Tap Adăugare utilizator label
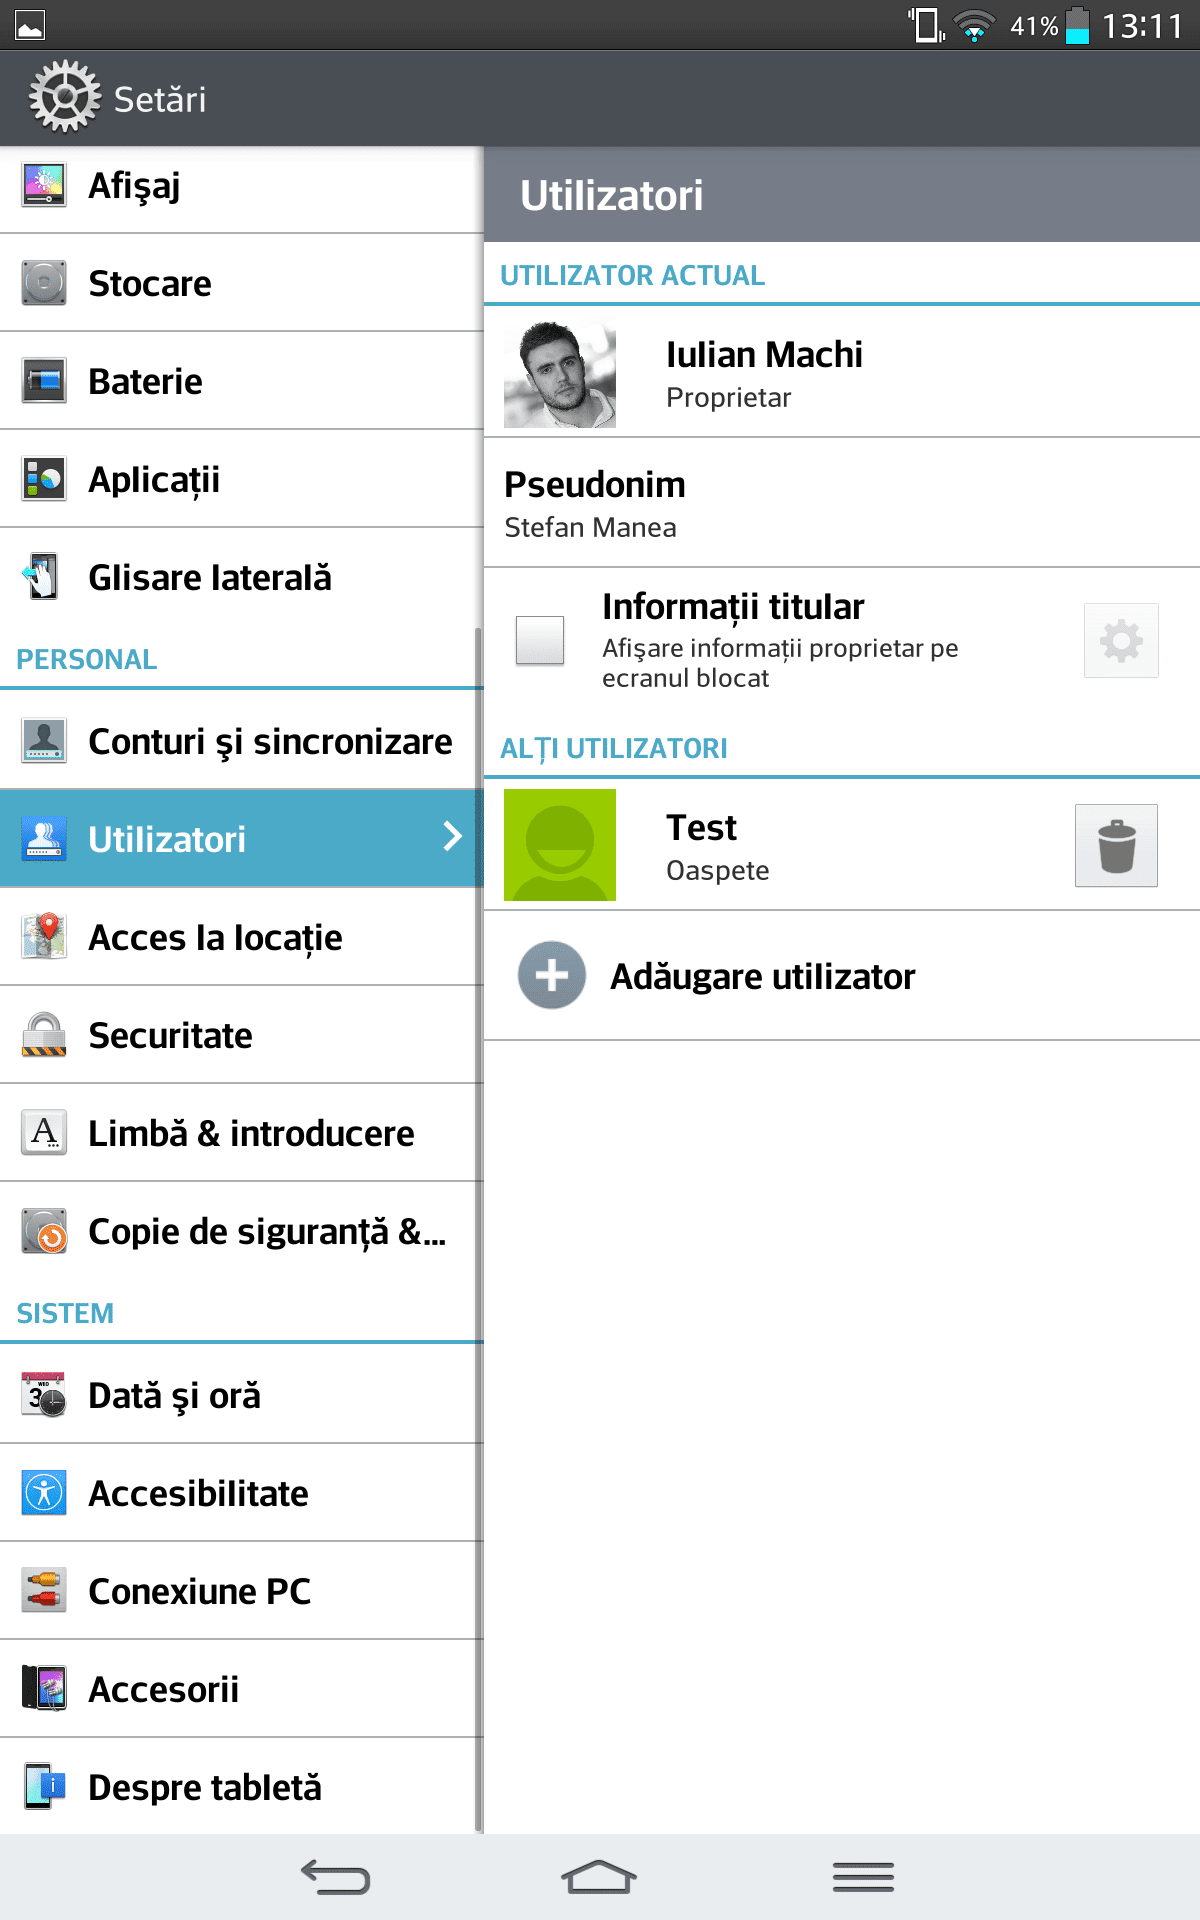 click(763, 976)
